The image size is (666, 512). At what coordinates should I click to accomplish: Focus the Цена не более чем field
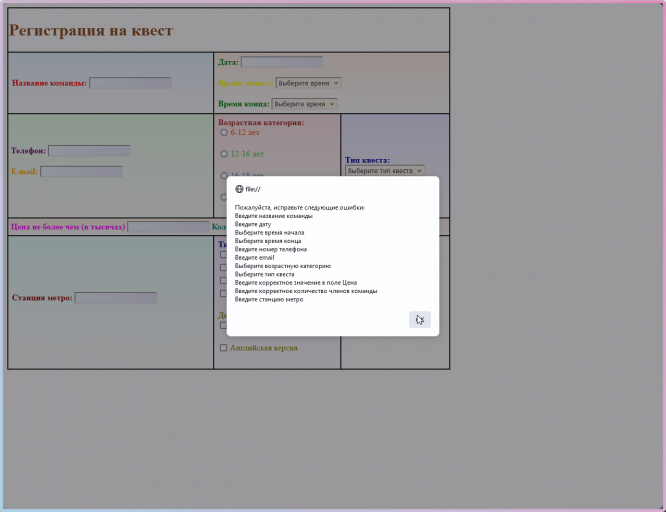click(169, 227)
